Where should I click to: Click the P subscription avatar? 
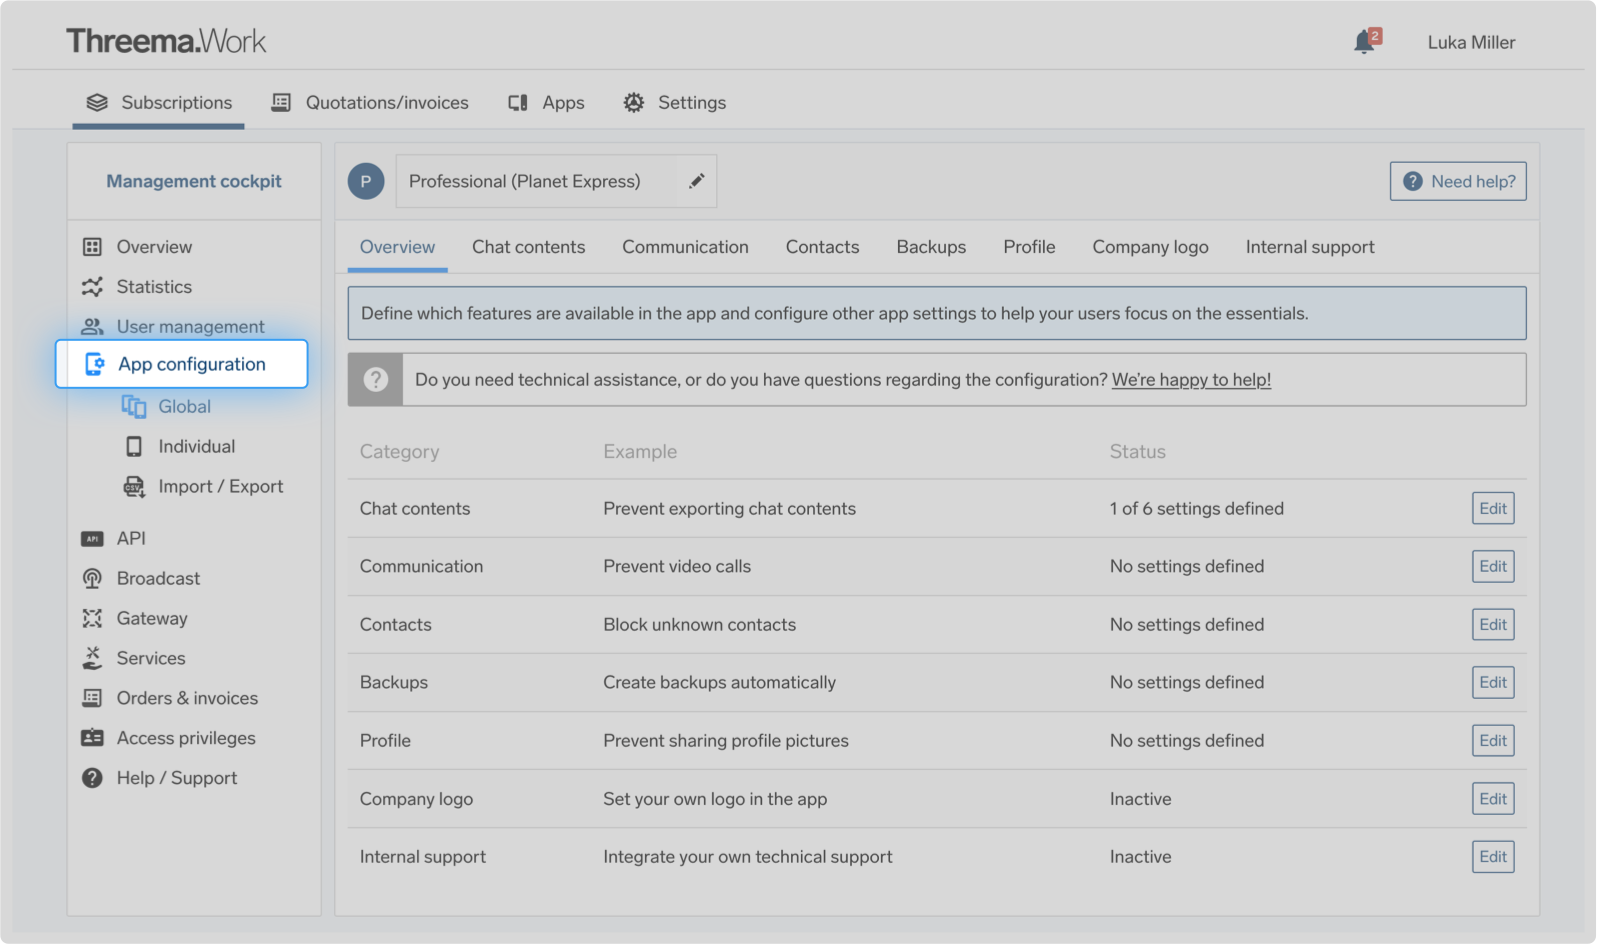coord(366,181)
